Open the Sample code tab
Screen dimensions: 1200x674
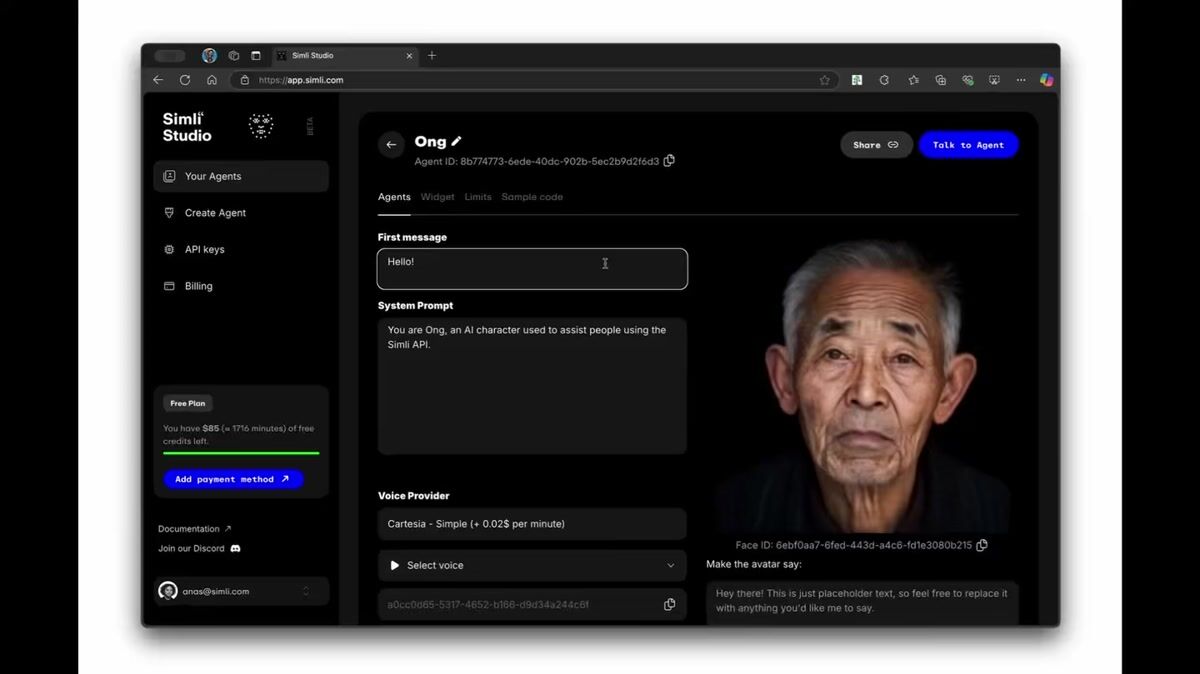pyautogui.click(x=532, y=197)
